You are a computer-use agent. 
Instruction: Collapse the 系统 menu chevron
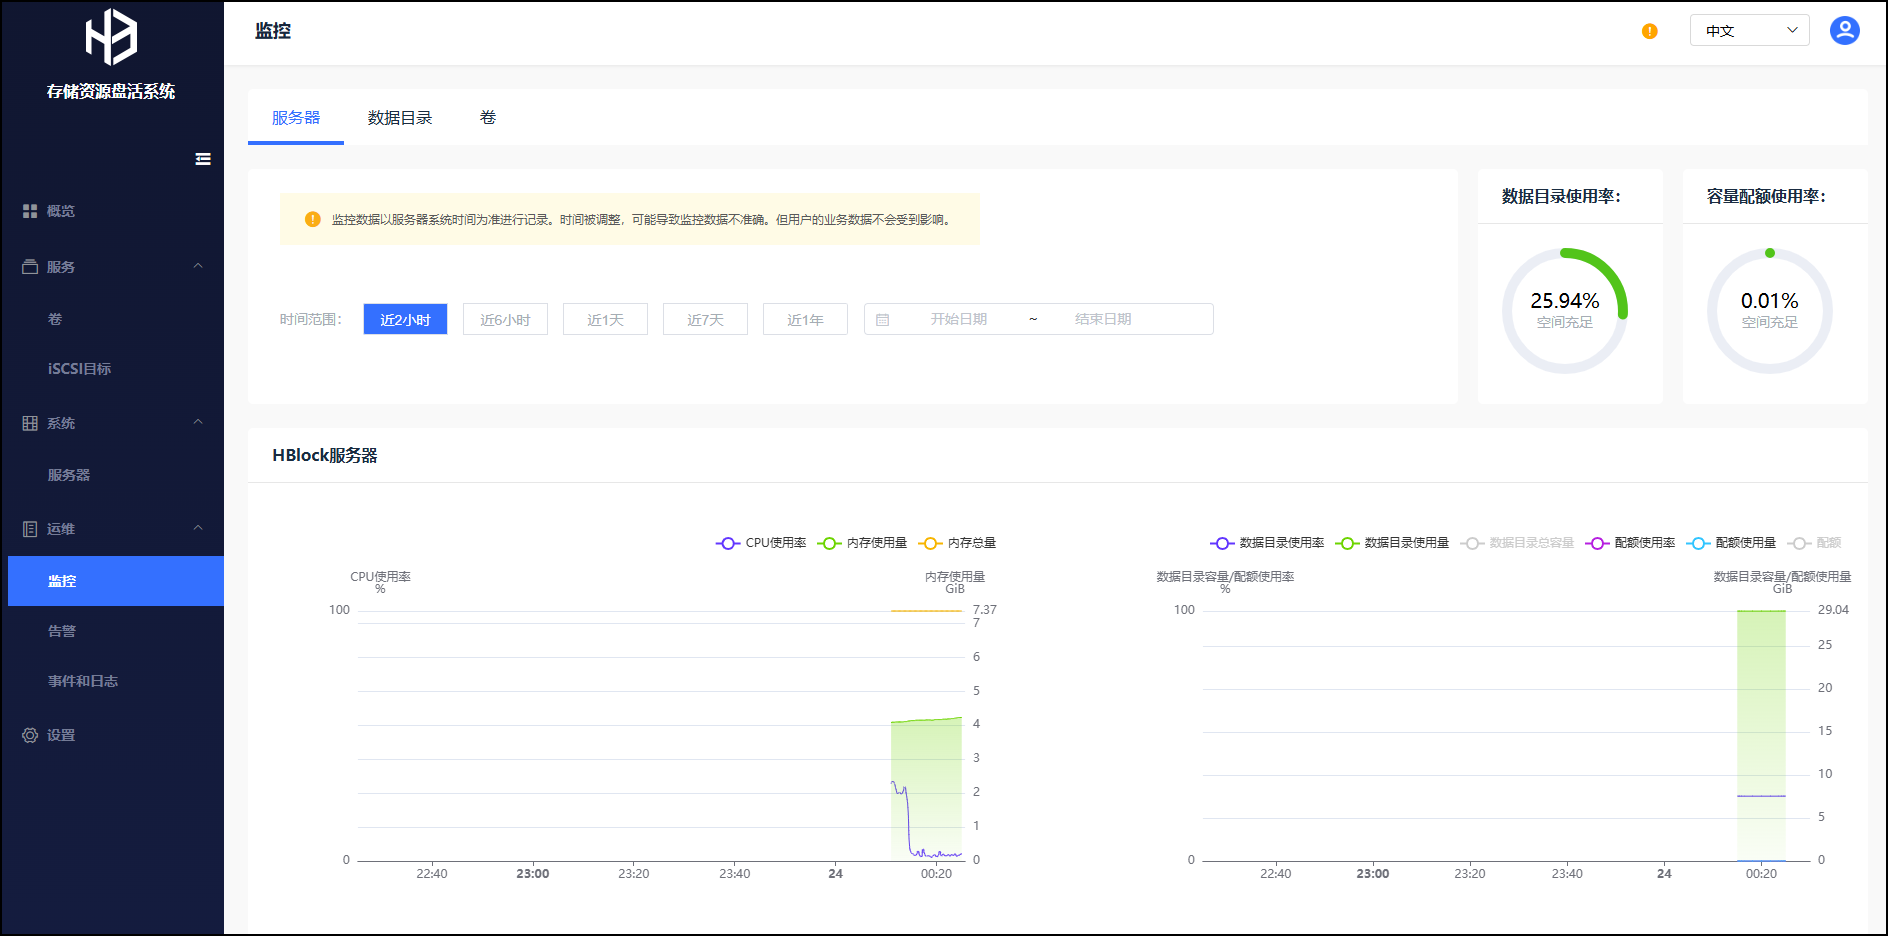tap(198, 422)
